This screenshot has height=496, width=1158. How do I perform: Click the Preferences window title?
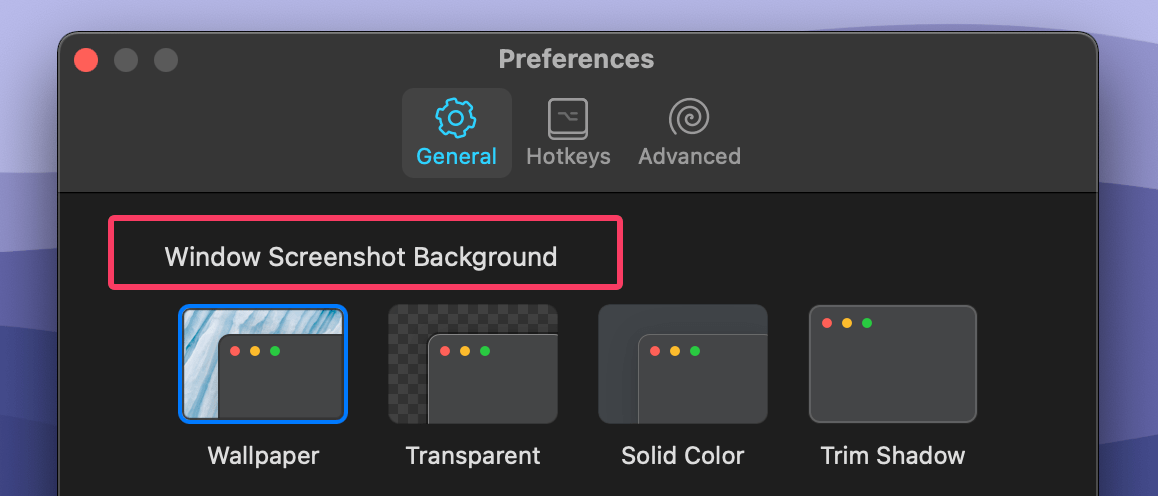point(576,59)
